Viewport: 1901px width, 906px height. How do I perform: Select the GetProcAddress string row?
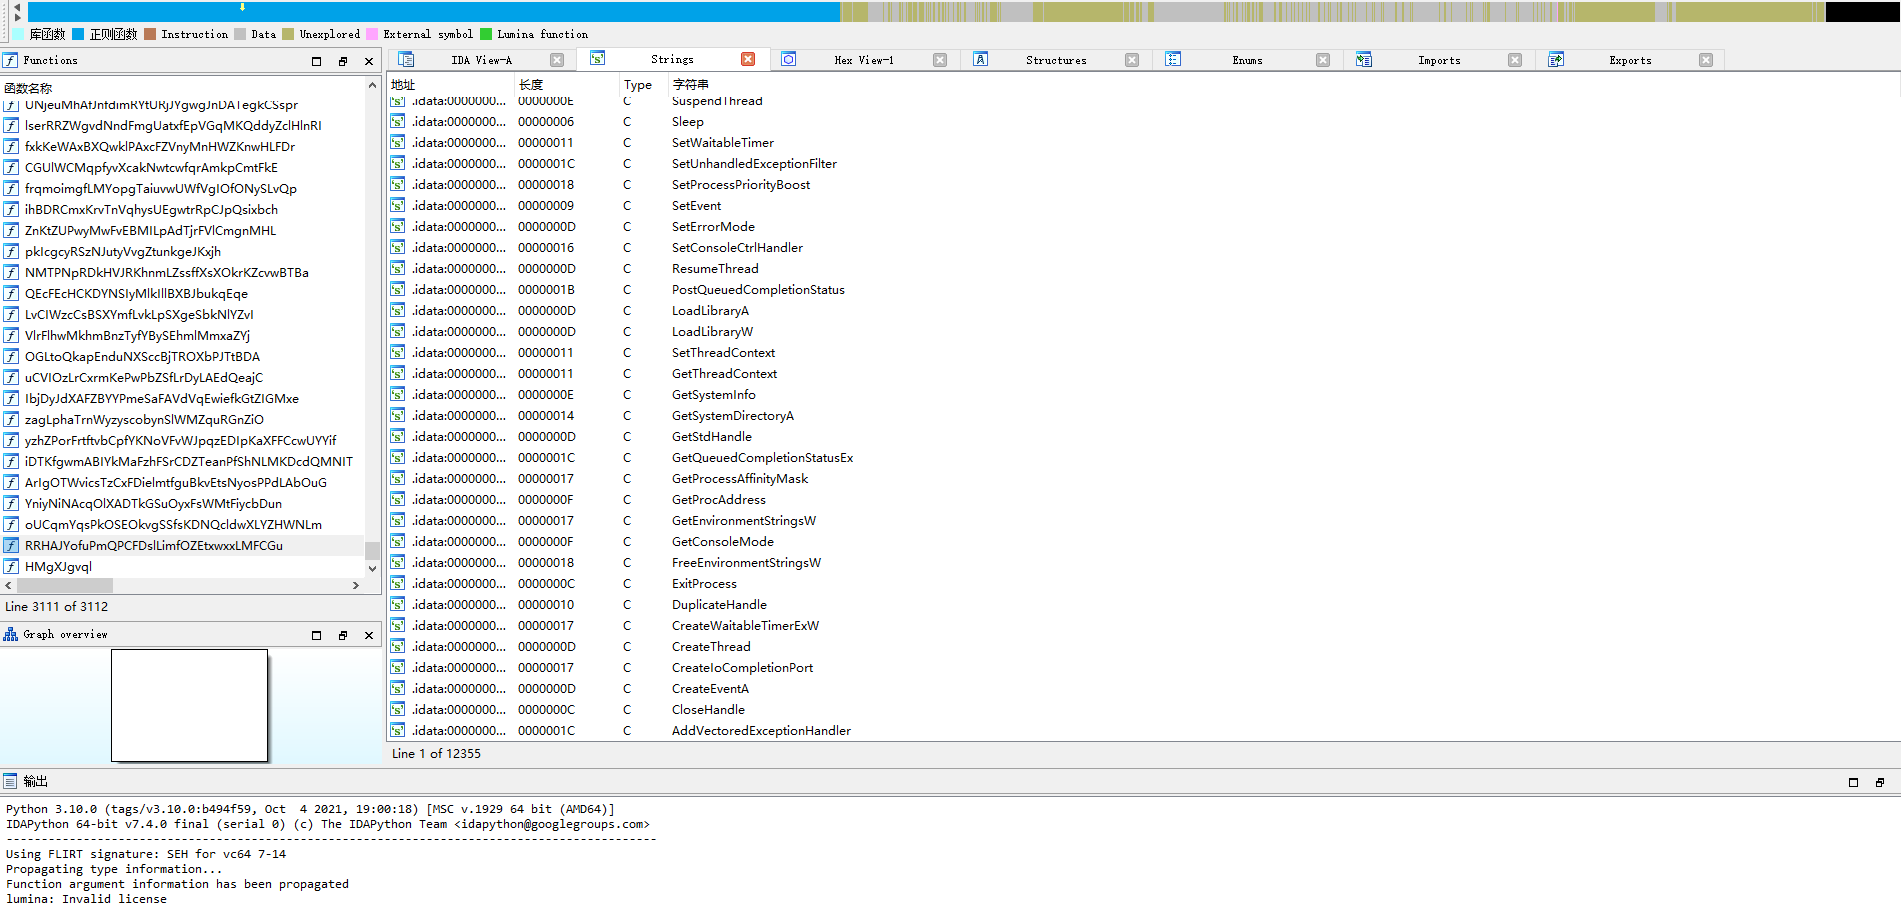click(718, 500)
